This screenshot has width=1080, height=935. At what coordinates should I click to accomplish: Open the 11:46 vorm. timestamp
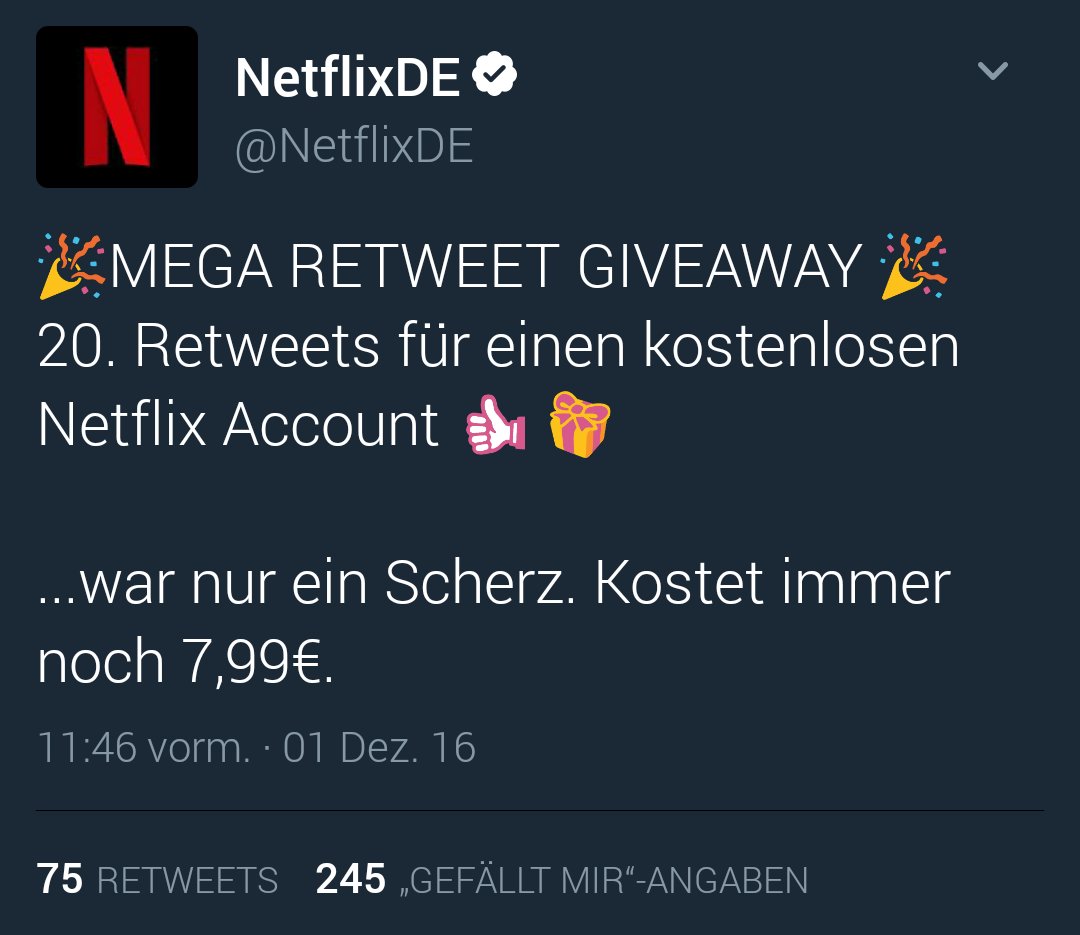(144, 748)
